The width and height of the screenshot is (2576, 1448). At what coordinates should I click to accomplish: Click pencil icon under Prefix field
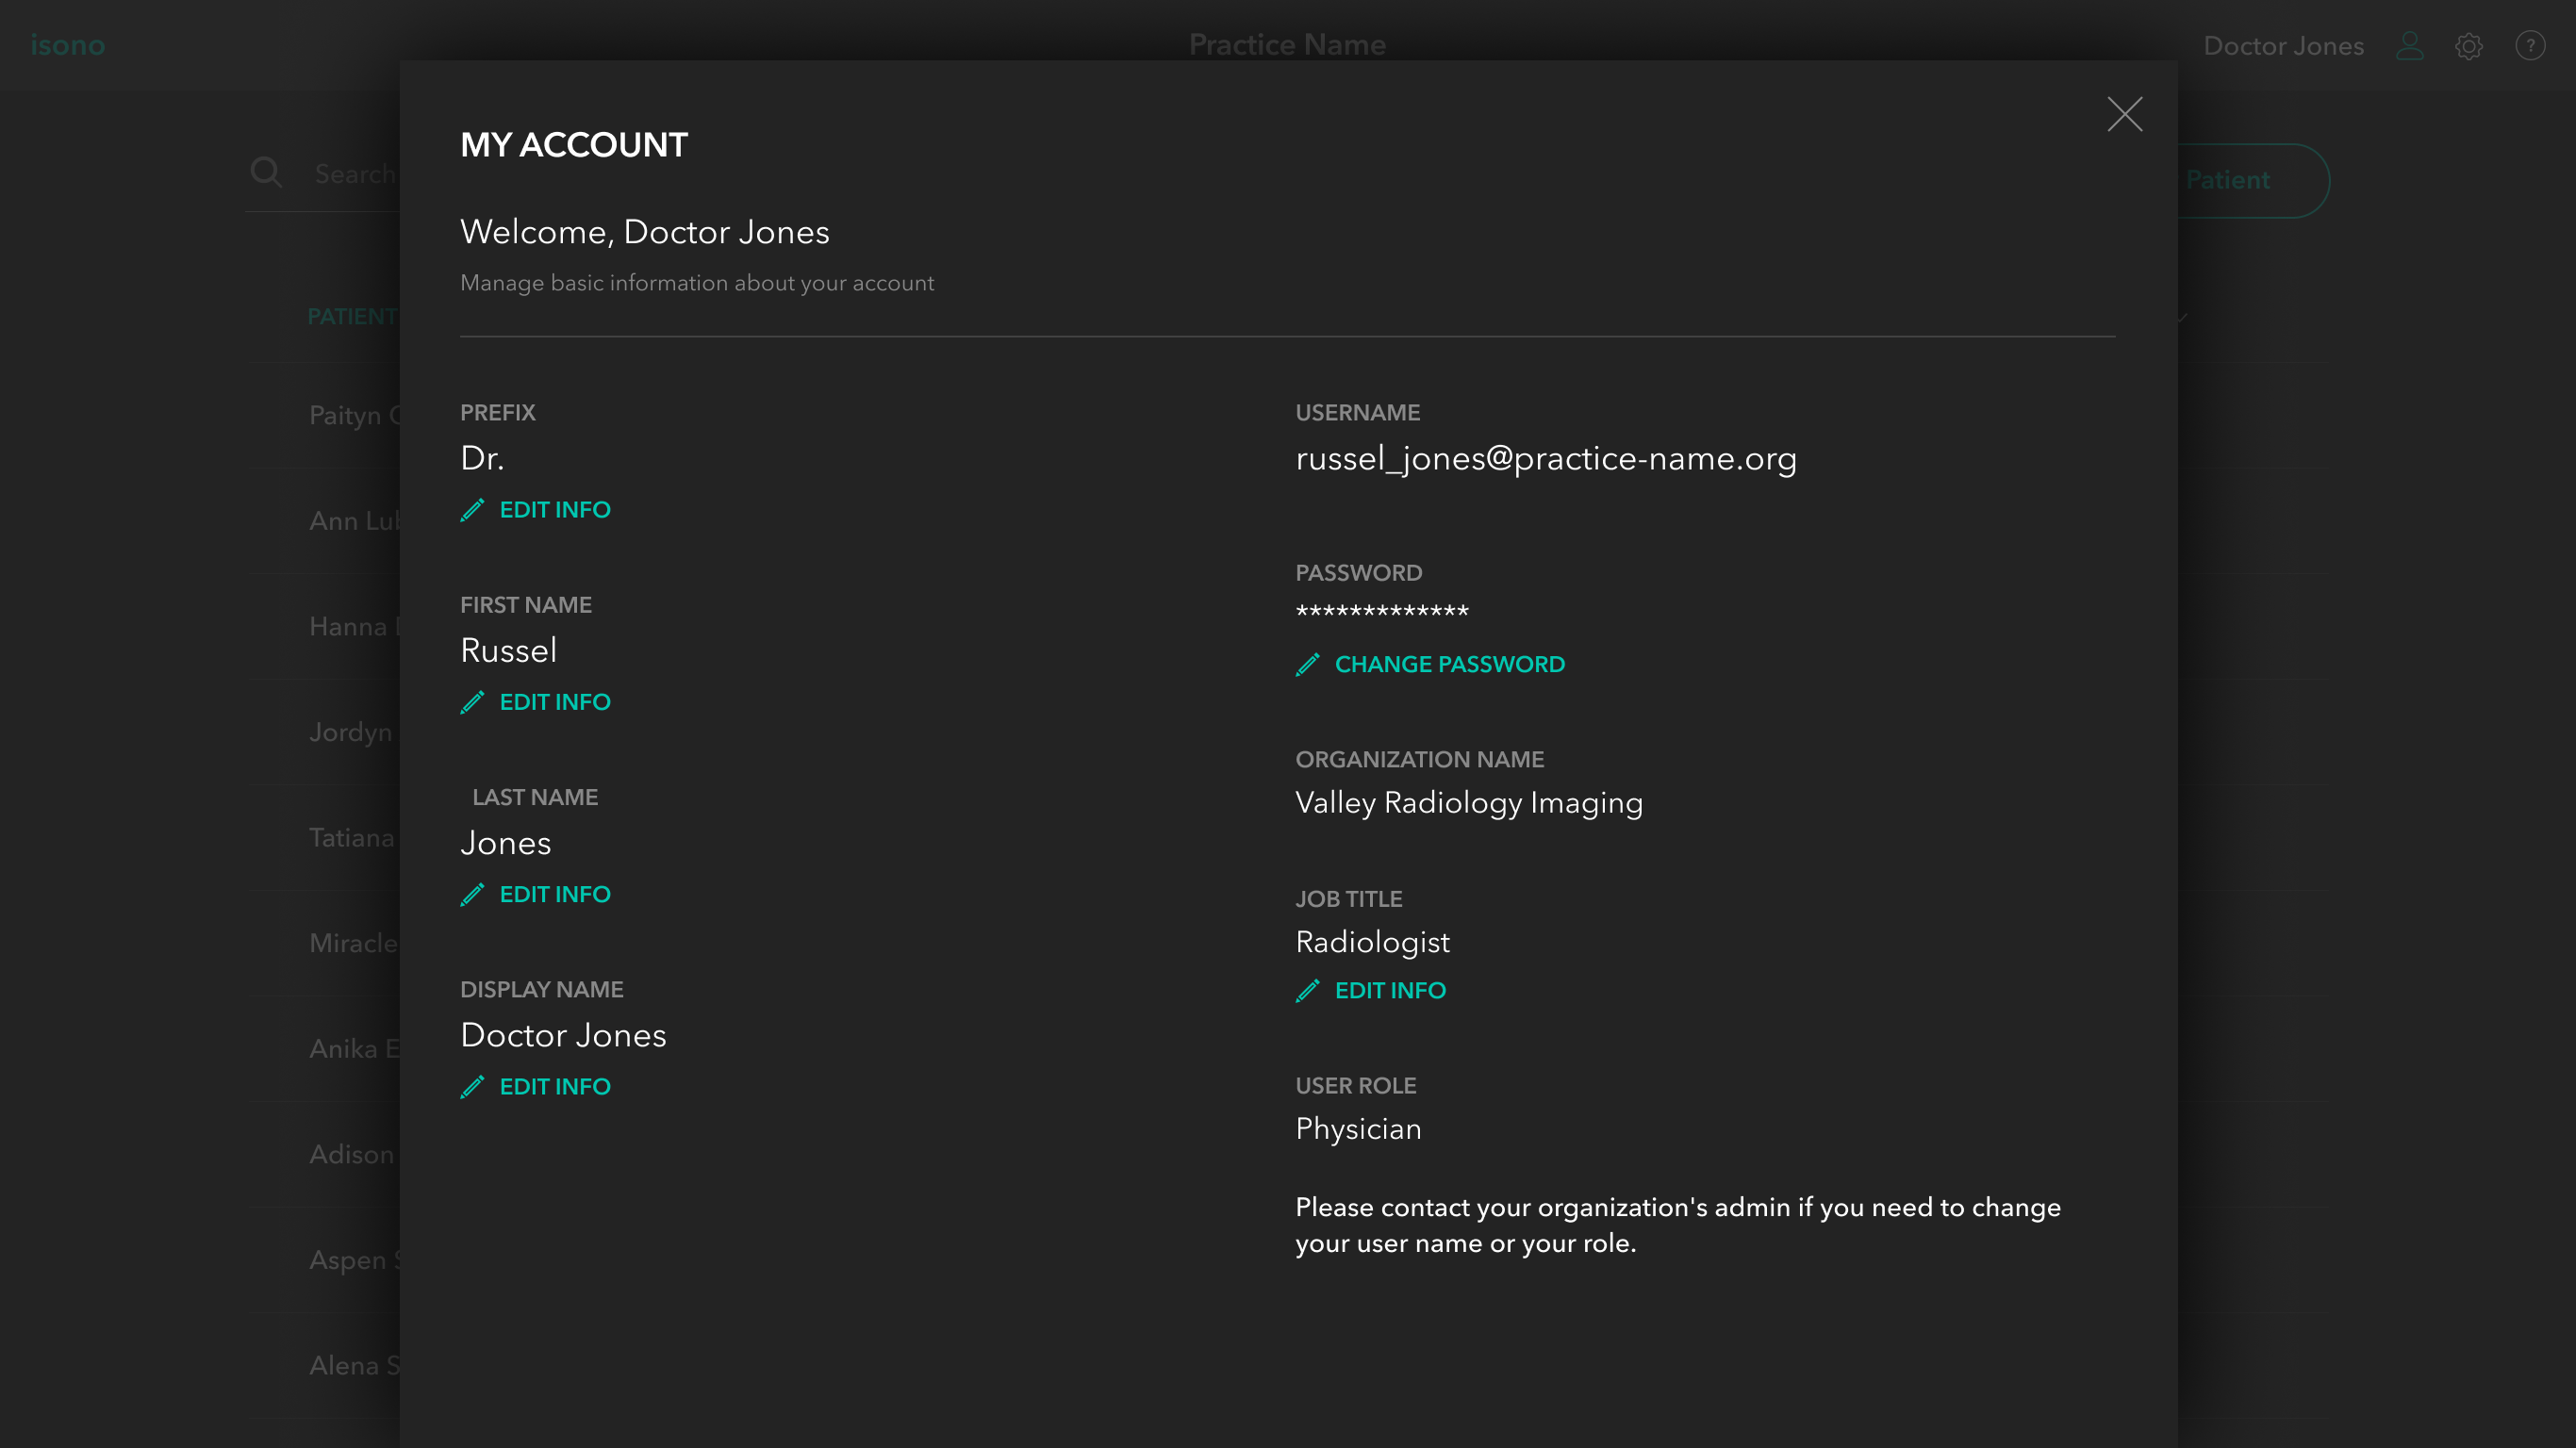coord(472,510)
